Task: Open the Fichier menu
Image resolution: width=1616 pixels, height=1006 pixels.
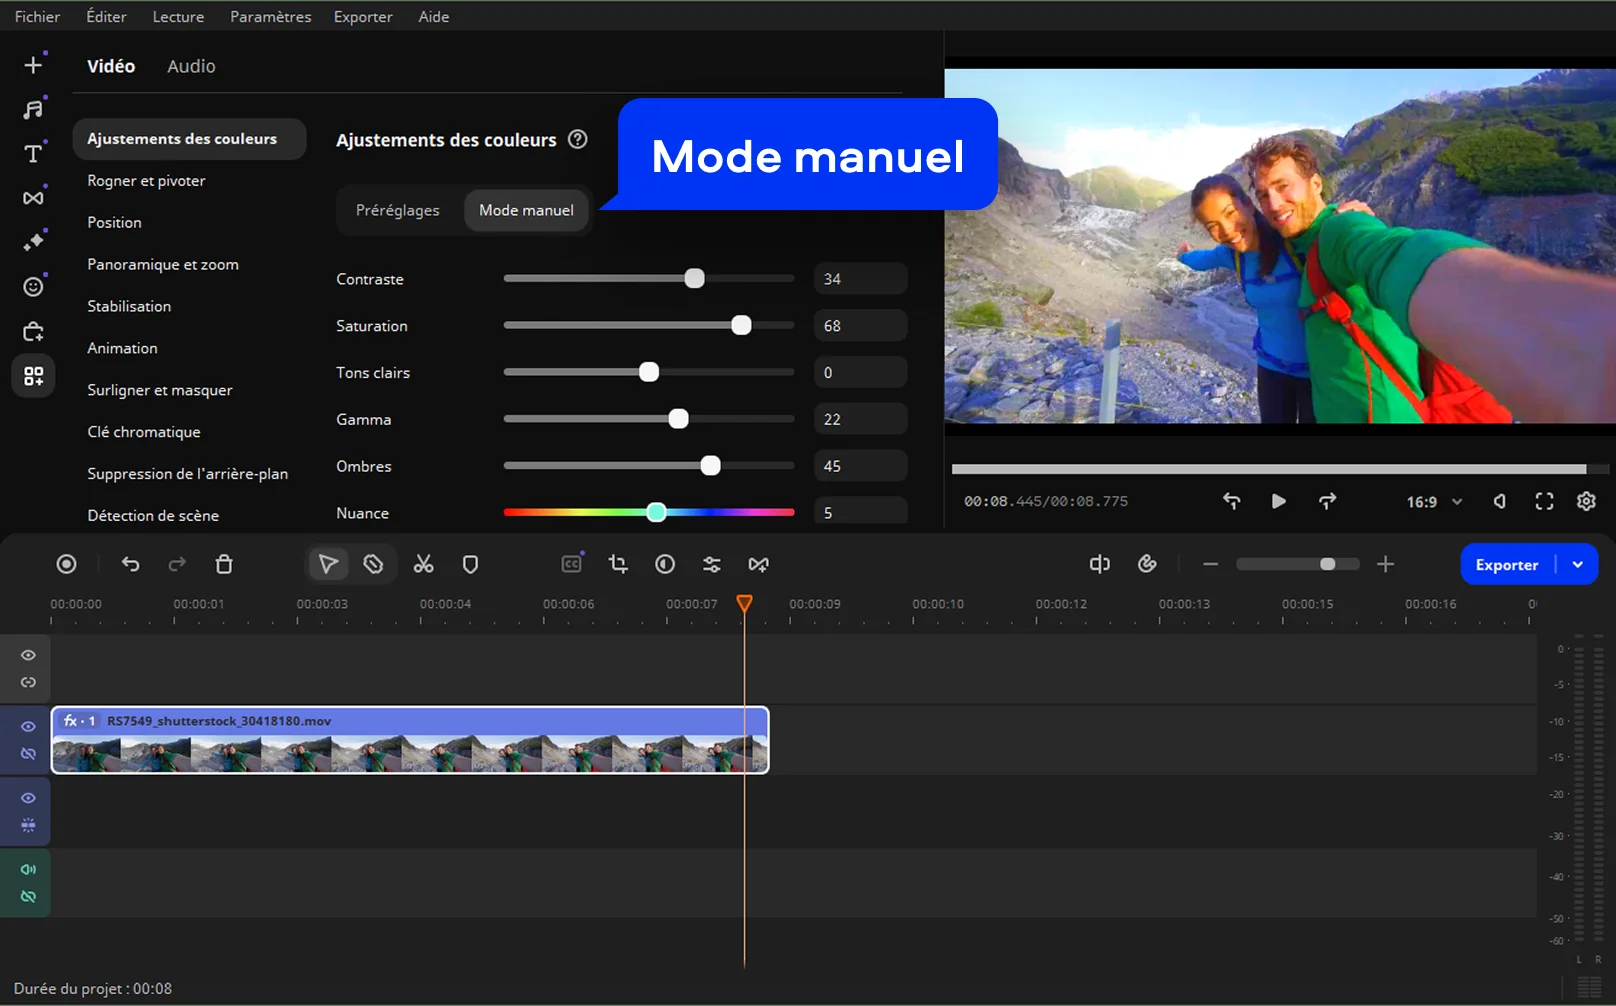Action: pos(37,16)
